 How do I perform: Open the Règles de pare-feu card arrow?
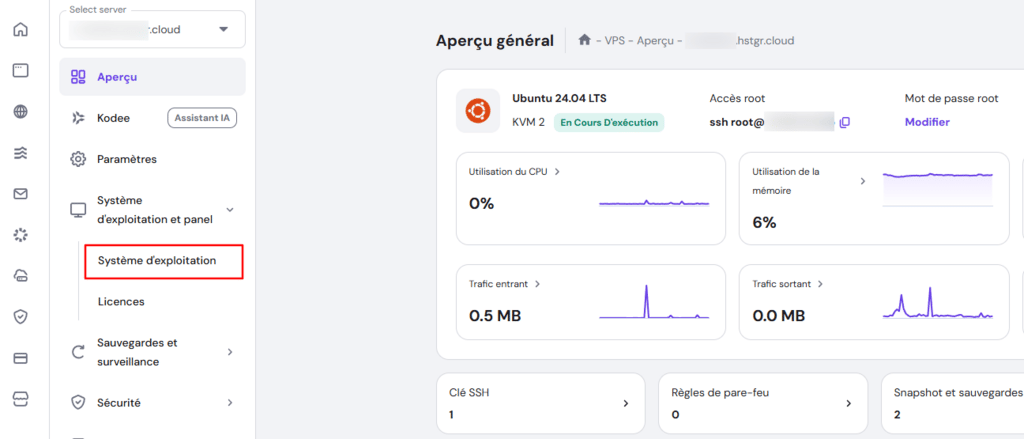coord(848,404)
